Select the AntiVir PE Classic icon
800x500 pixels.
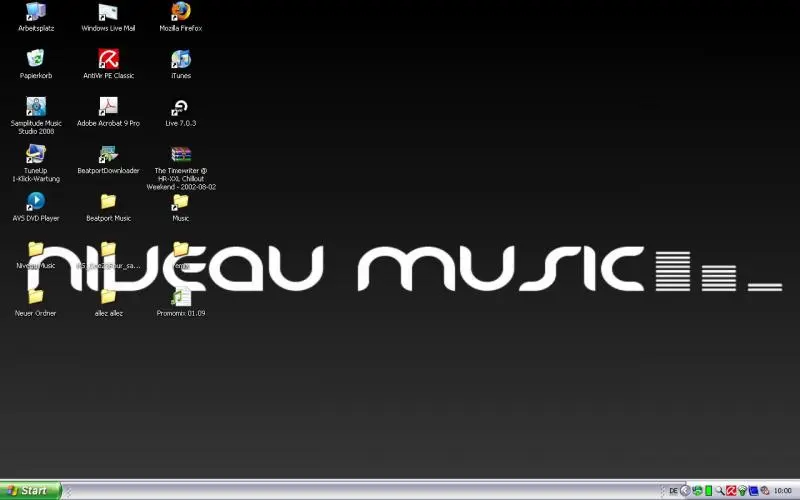coord(108,60)
